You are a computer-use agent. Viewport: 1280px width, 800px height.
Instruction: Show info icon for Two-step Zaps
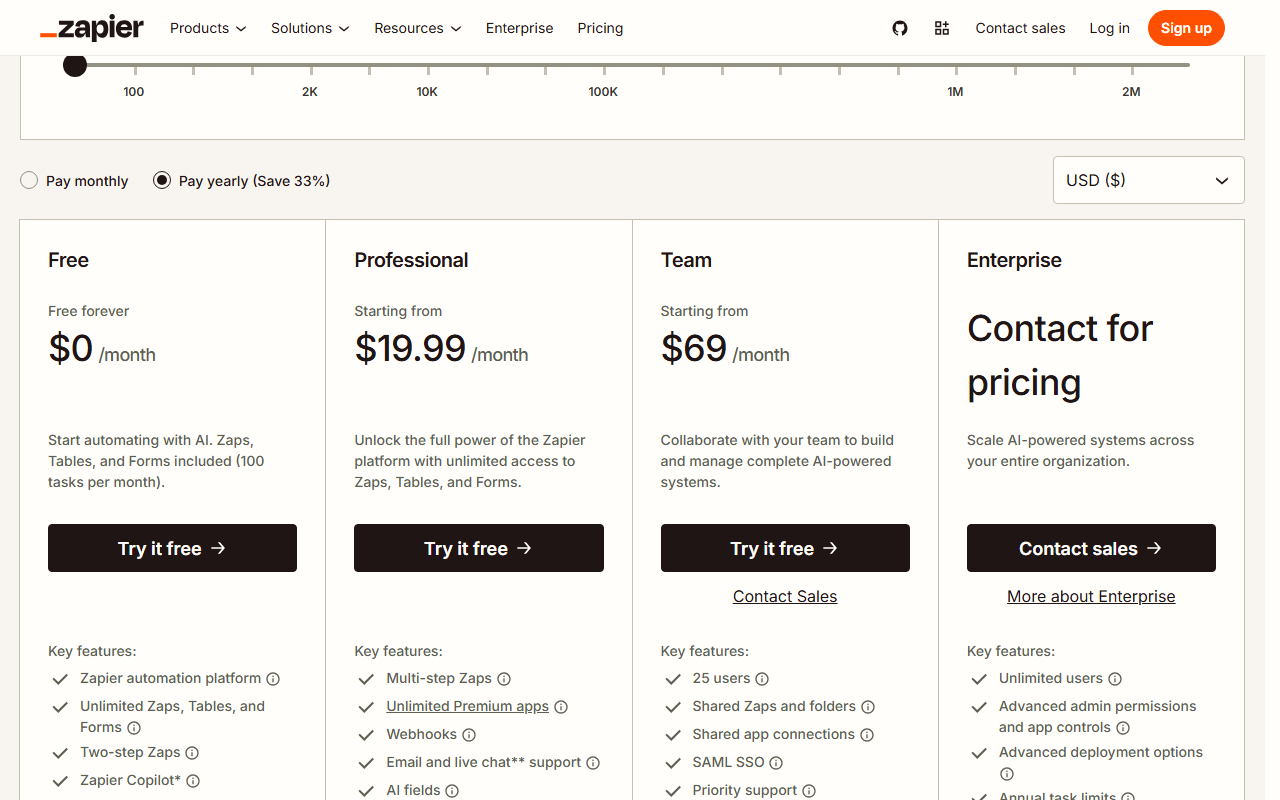click(192, 753)
